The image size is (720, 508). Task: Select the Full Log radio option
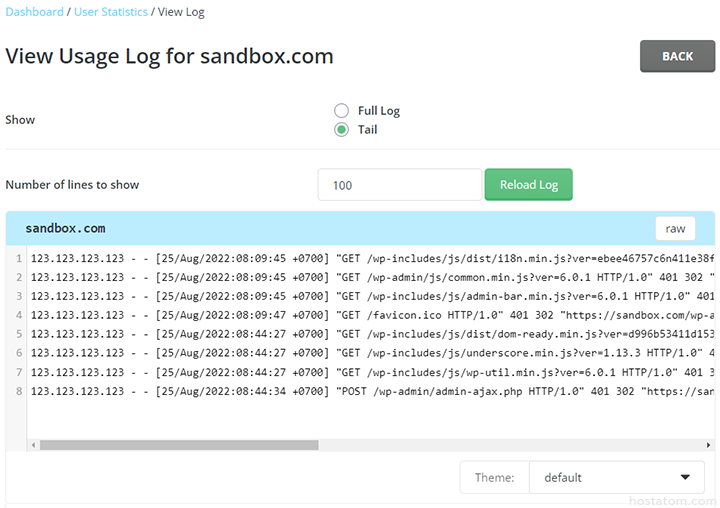click(x=342, y=111)
